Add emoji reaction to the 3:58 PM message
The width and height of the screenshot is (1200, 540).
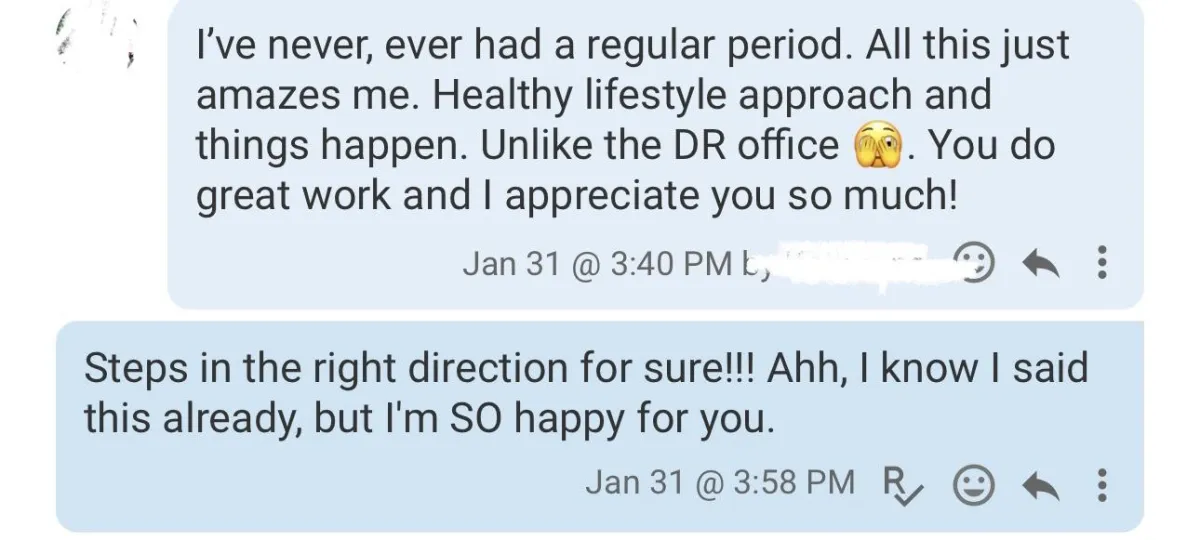pyautogui.click(x=973, y=484)
